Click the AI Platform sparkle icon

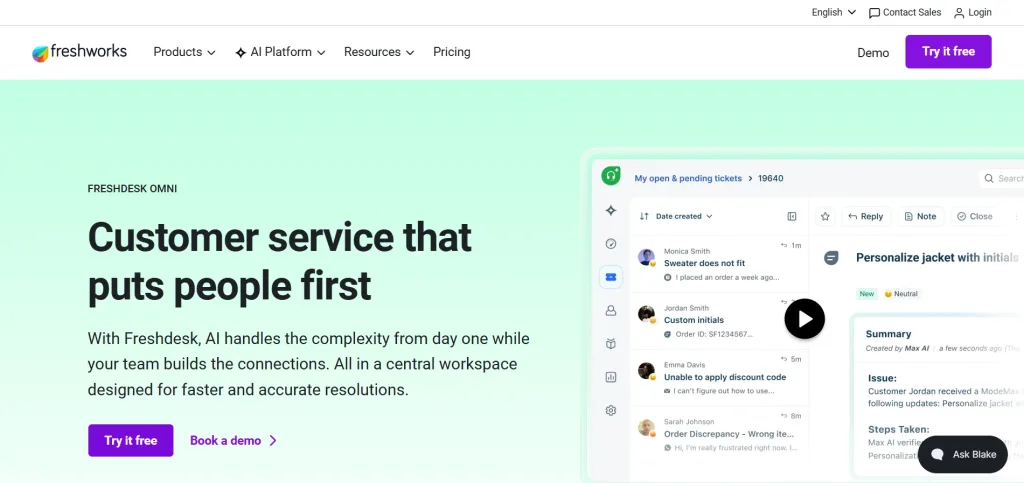240,52
